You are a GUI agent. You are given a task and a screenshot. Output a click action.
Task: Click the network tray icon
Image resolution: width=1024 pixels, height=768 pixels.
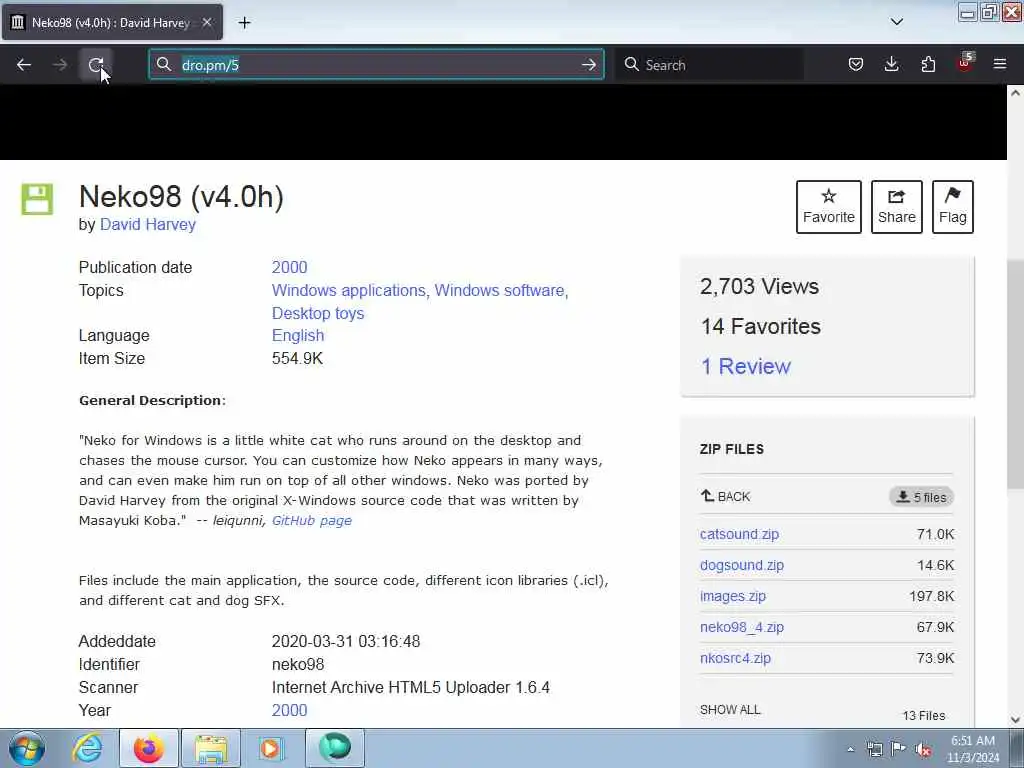click(875, 749)
